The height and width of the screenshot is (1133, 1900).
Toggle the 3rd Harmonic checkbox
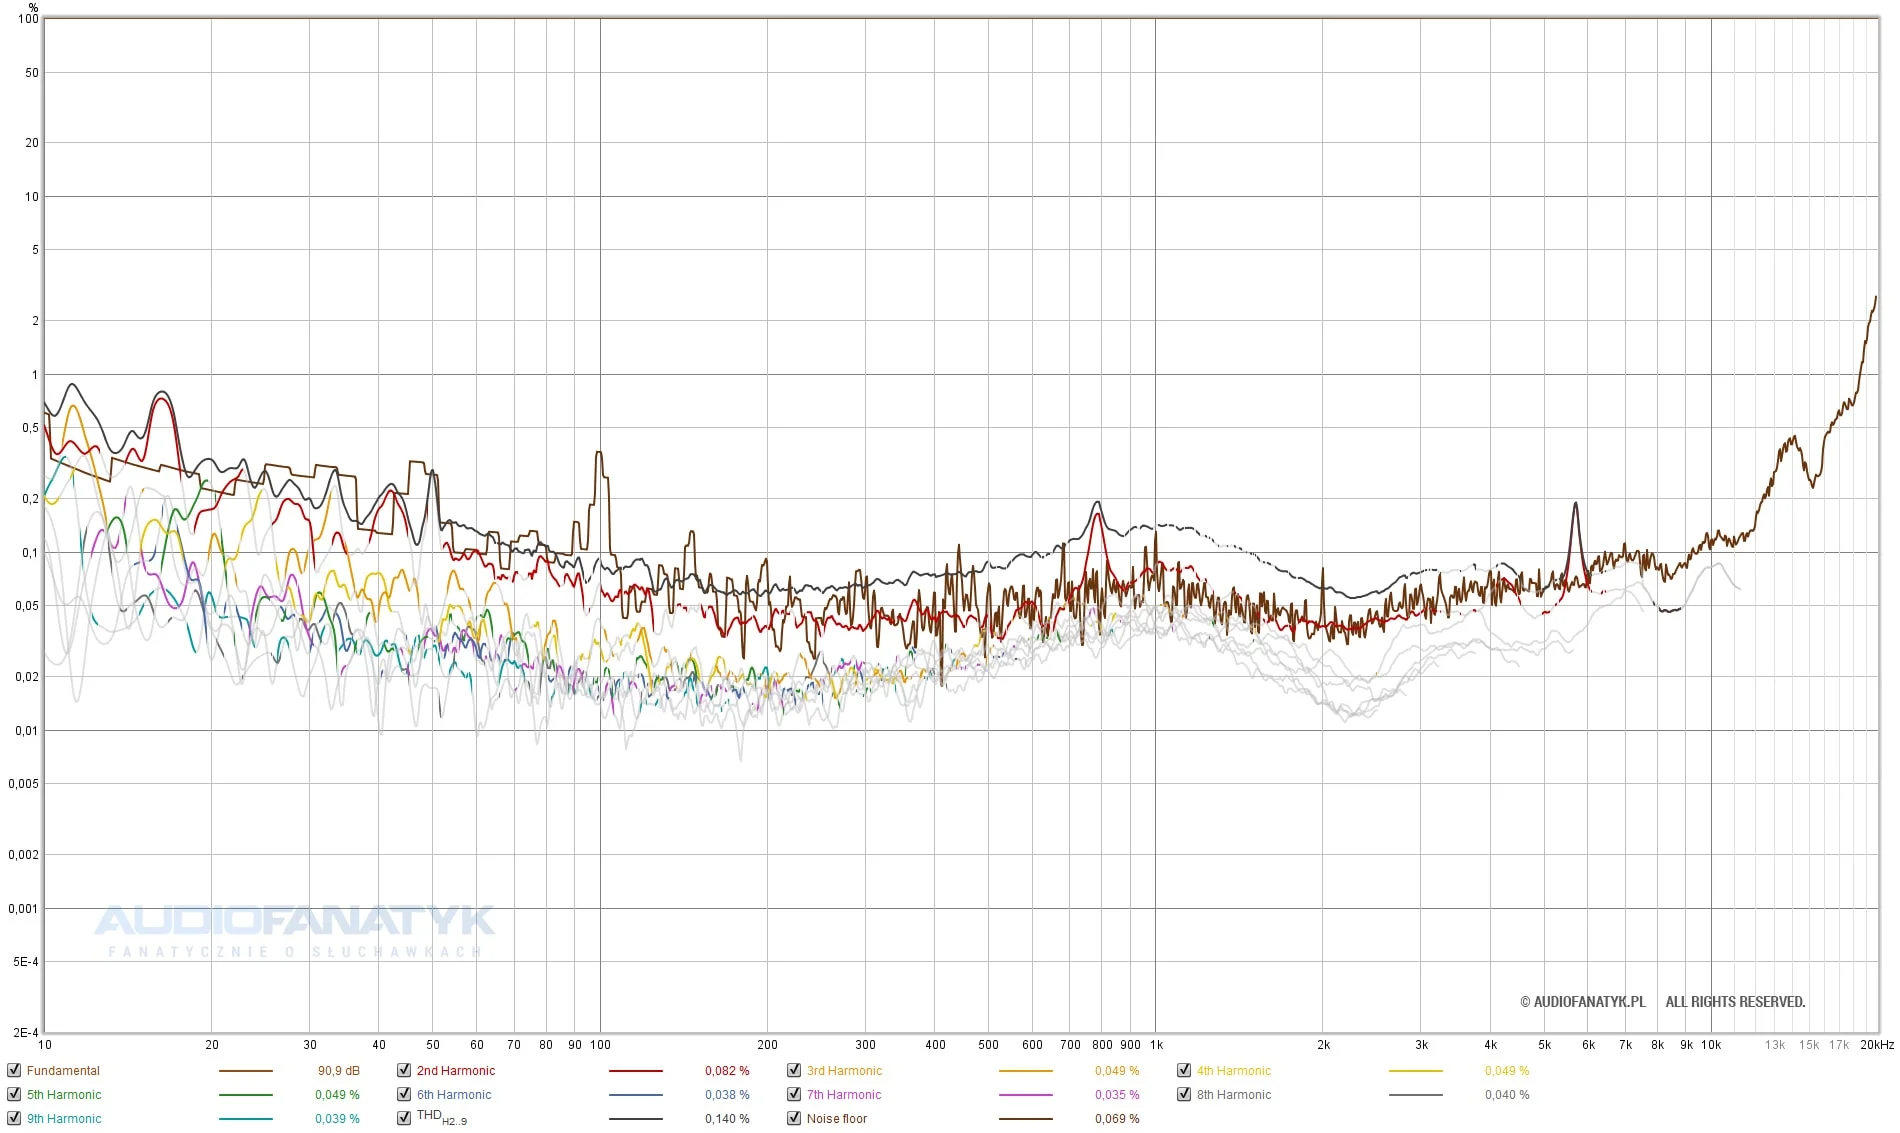(794, 1070)
